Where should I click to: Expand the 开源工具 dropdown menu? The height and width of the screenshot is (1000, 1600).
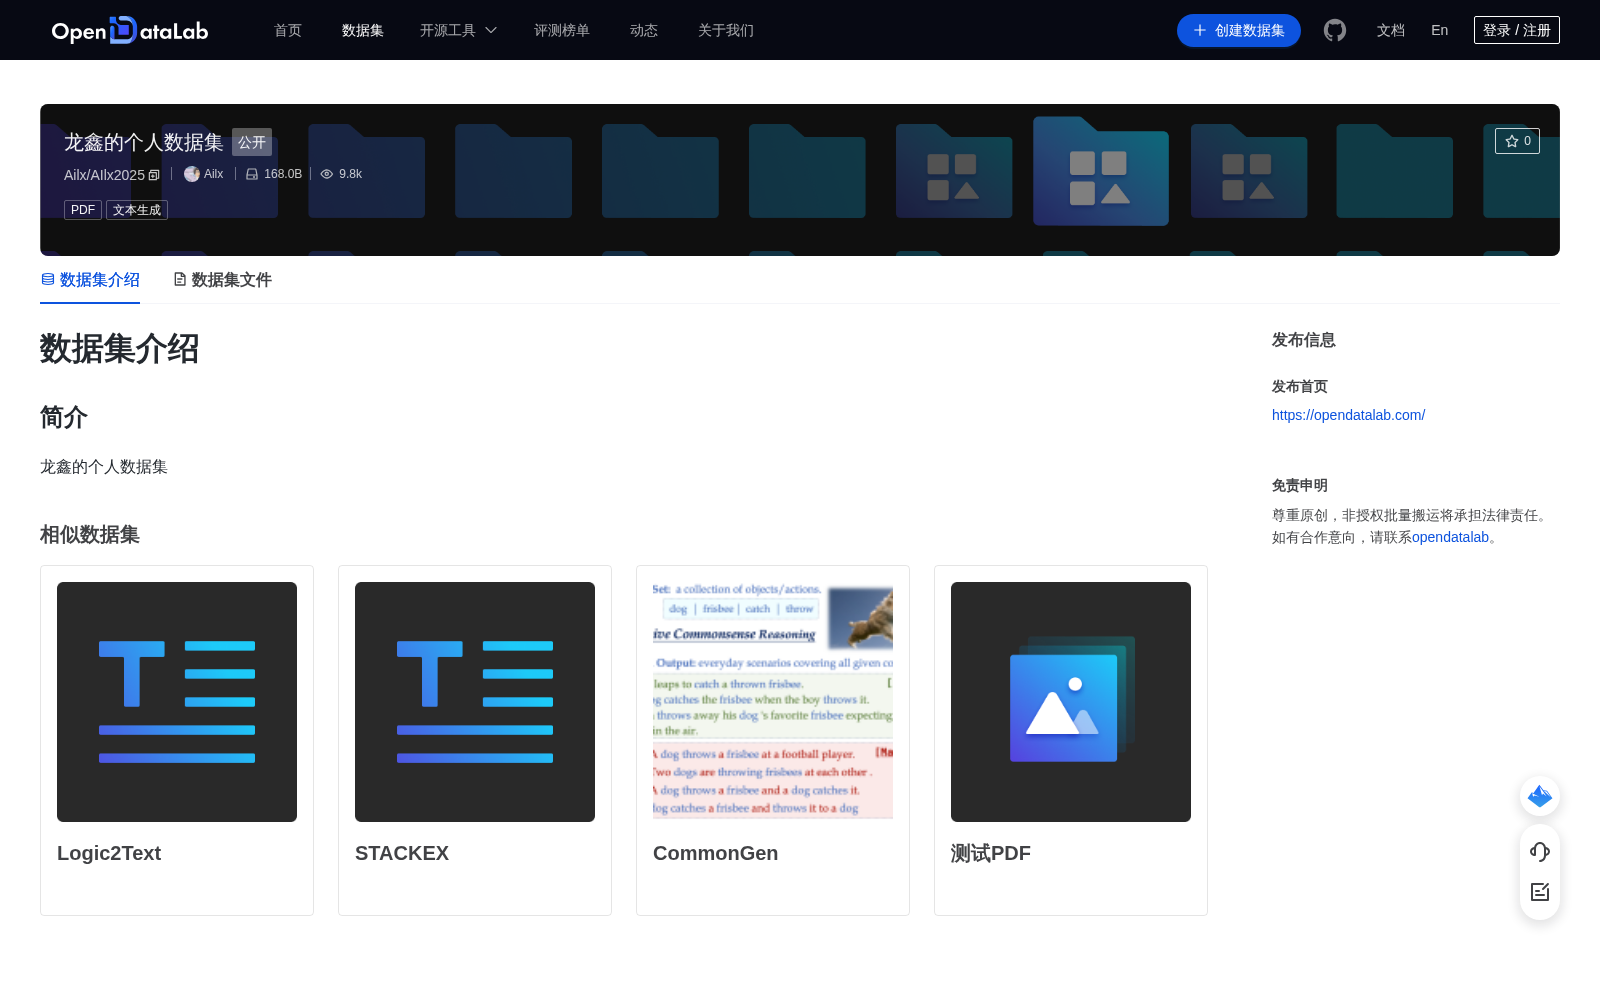point(458,30)
